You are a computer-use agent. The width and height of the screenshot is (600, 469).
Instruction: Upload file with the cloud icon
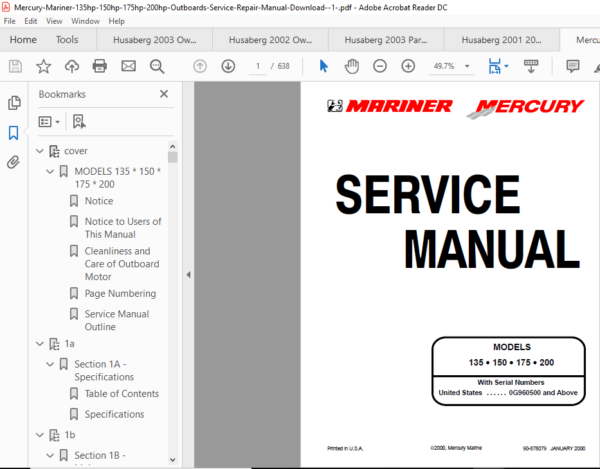tap(72, 66)
